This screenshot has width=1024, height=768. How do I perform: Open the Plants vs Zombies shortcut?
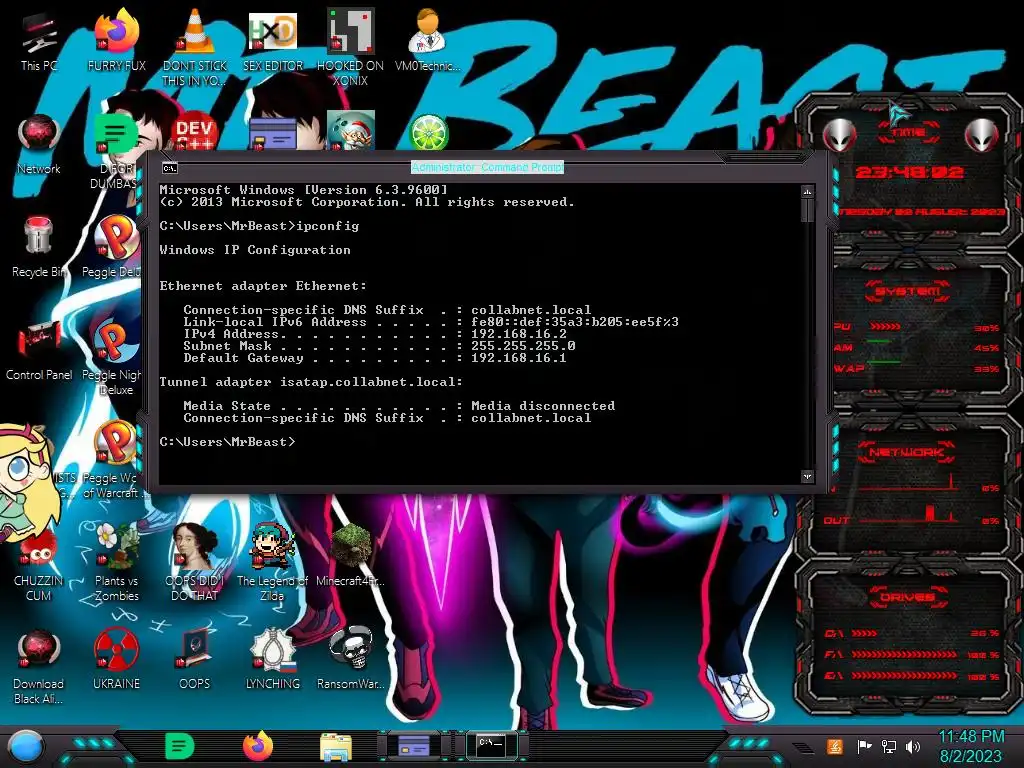(116, 562)
